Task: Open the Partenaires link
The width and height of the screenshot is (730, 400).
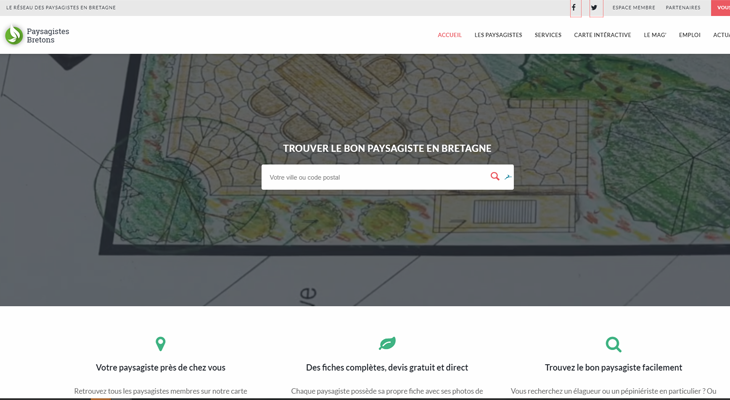Action: pos(683,7)
